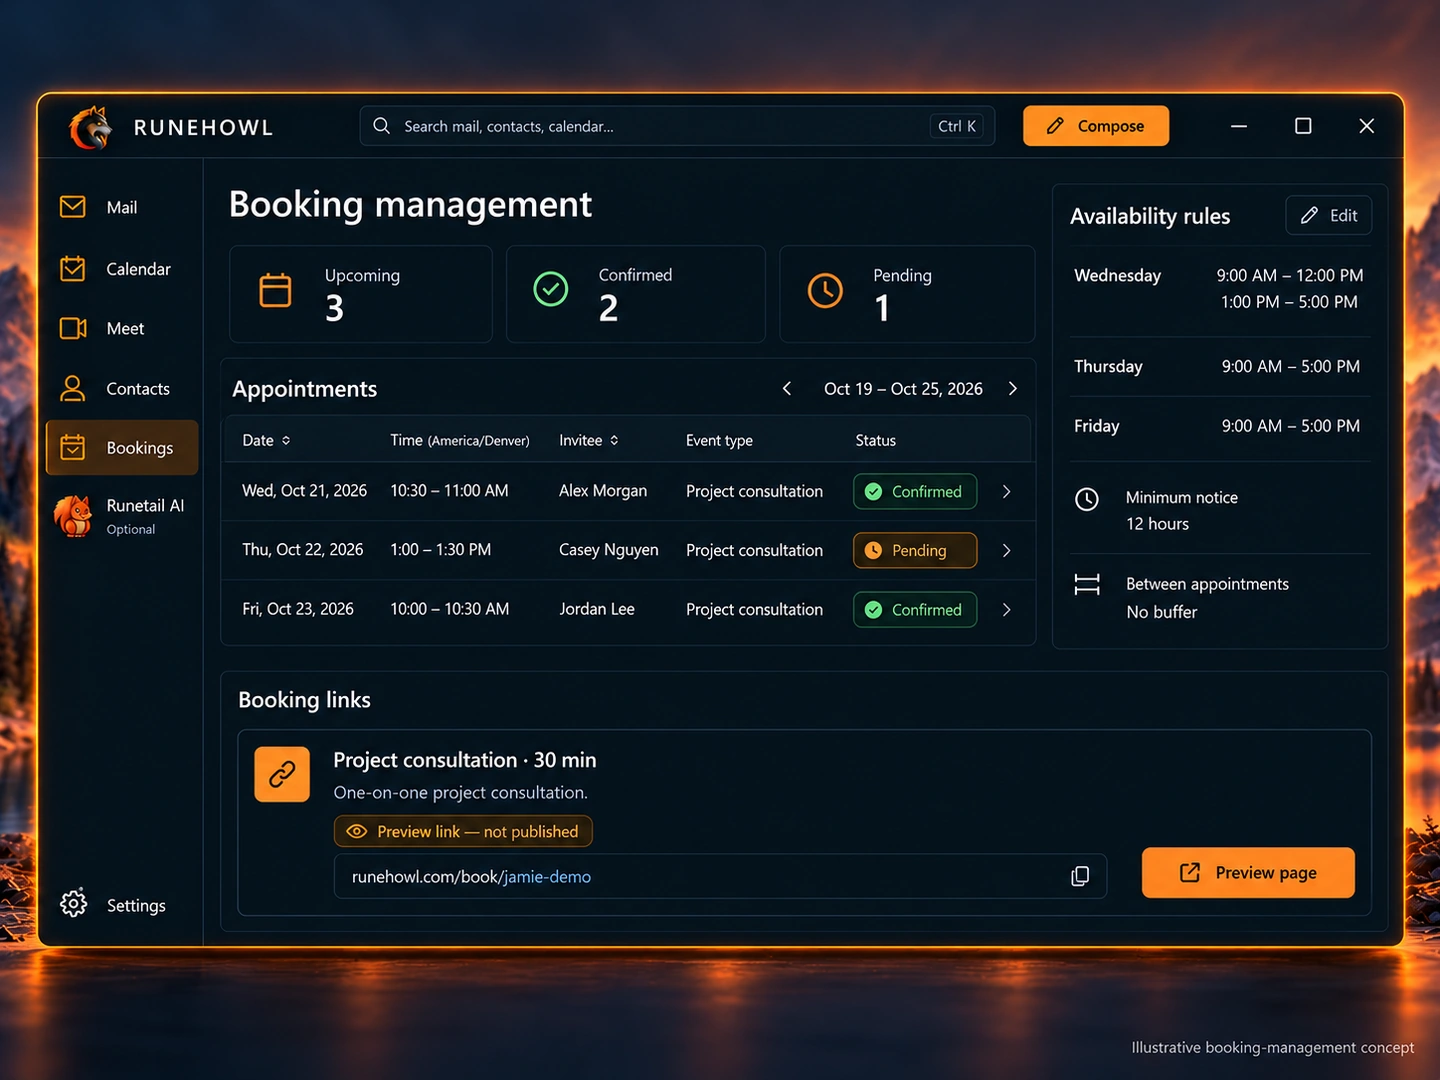Click the Upcoming calendar icon

tap(275, 290)
